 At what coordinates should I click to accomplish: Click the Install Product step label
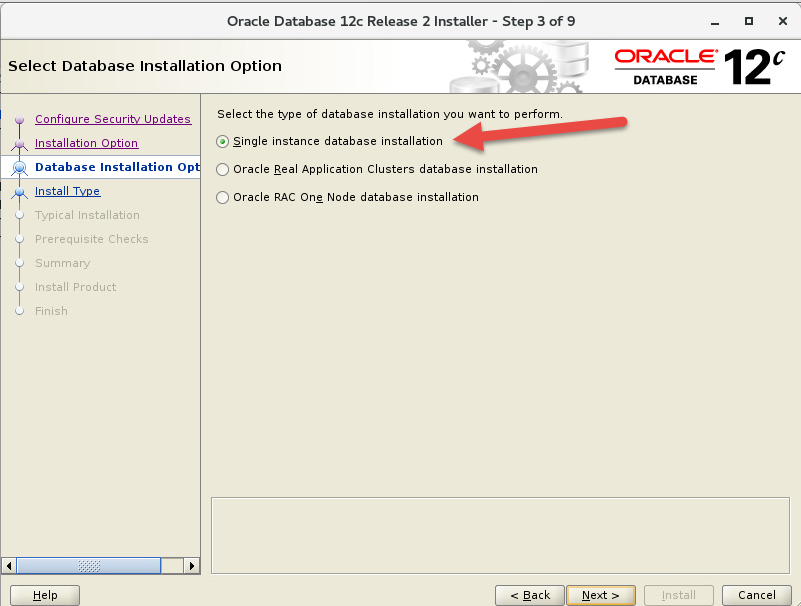click(x=76, y=287)
